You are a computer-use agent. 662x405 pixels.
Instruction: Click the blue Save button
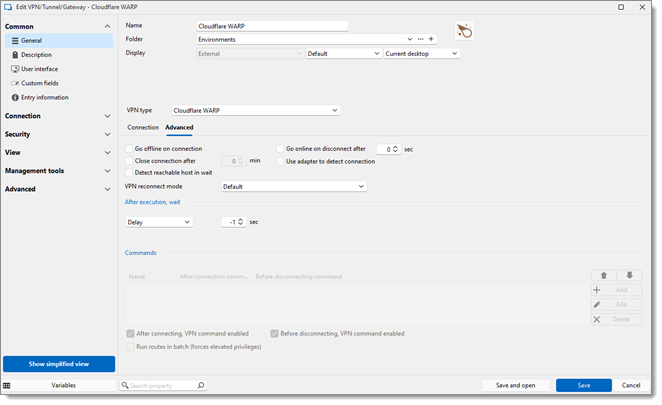(584, 385)
